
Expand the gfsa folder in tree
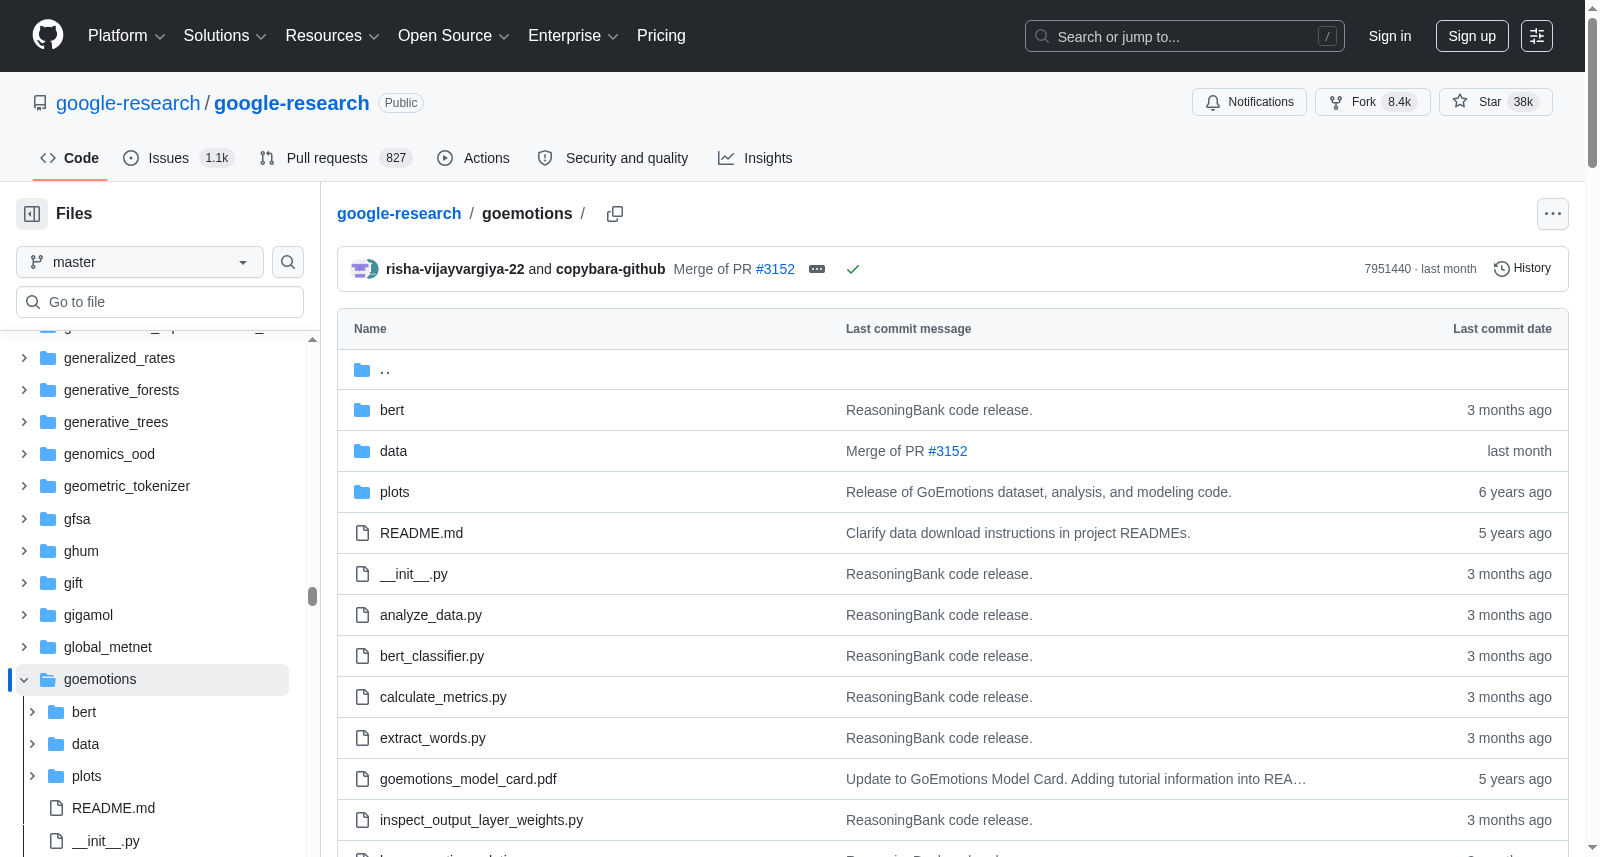(x=24, y=519)
